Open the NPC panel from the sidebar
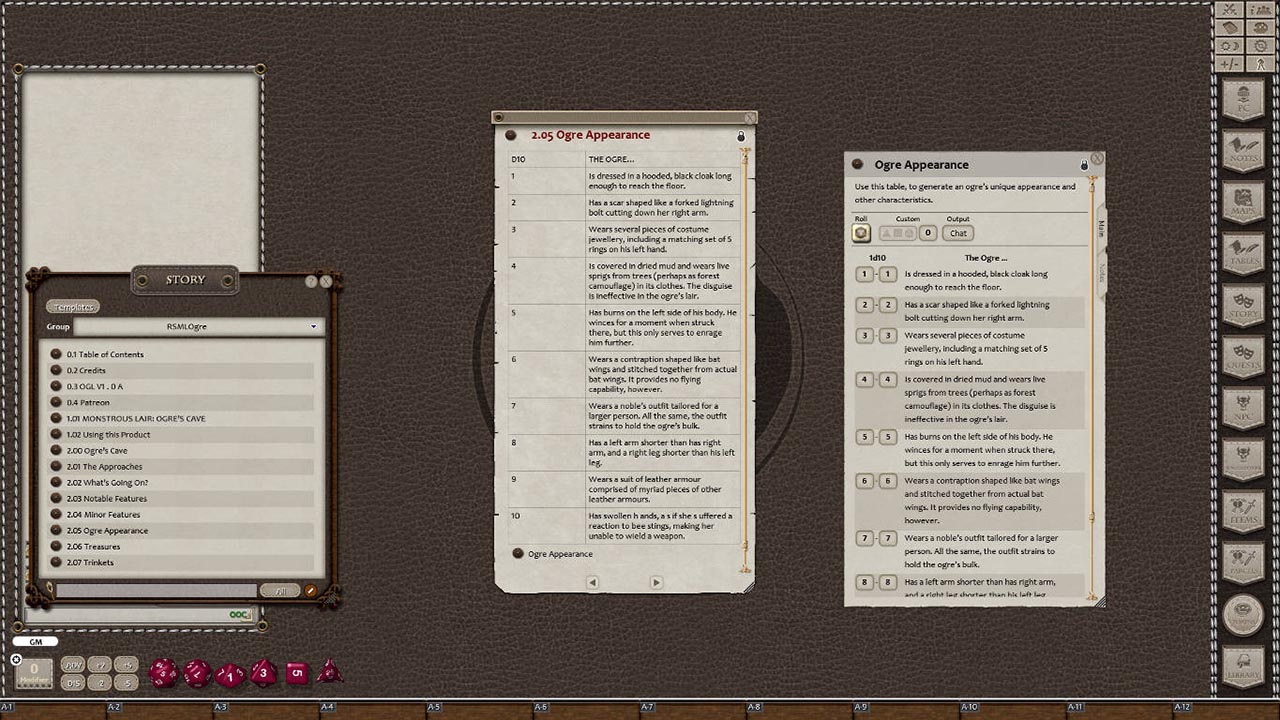Viewport: 1280px width, 720px height. (1243, 405)
